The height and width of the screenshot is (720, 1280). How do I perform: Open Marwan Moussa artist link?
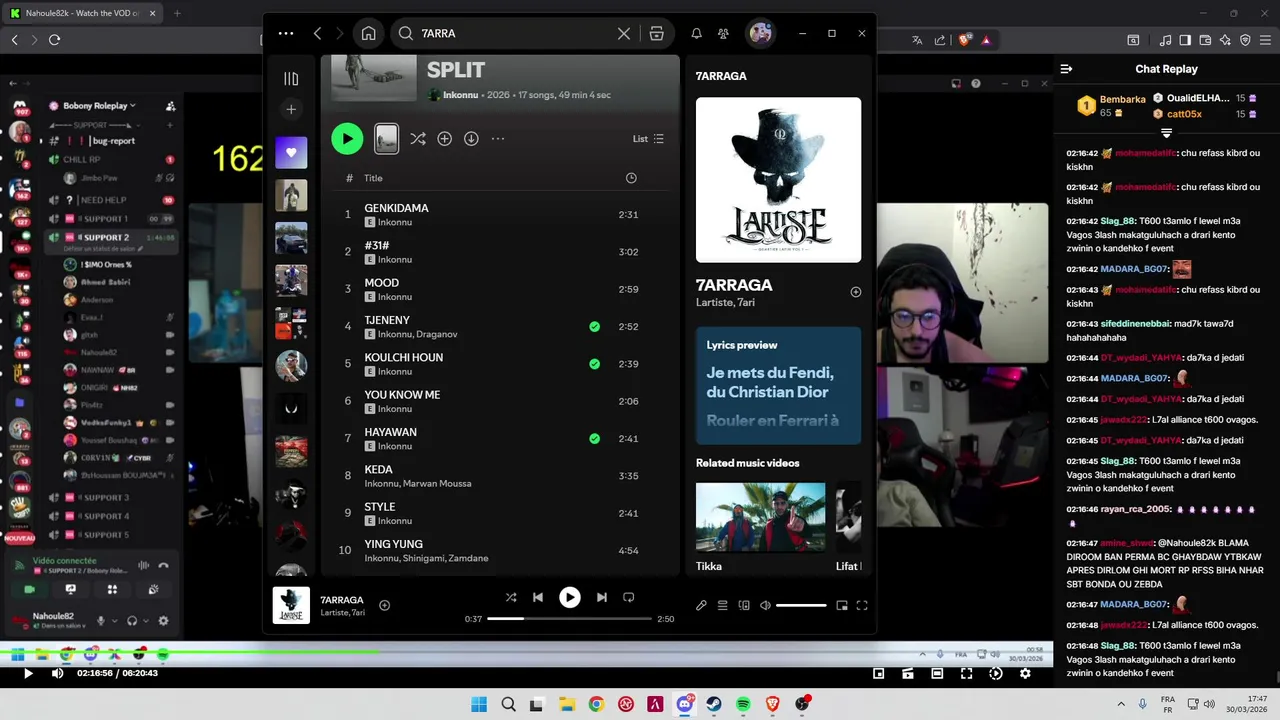point(437,484)
